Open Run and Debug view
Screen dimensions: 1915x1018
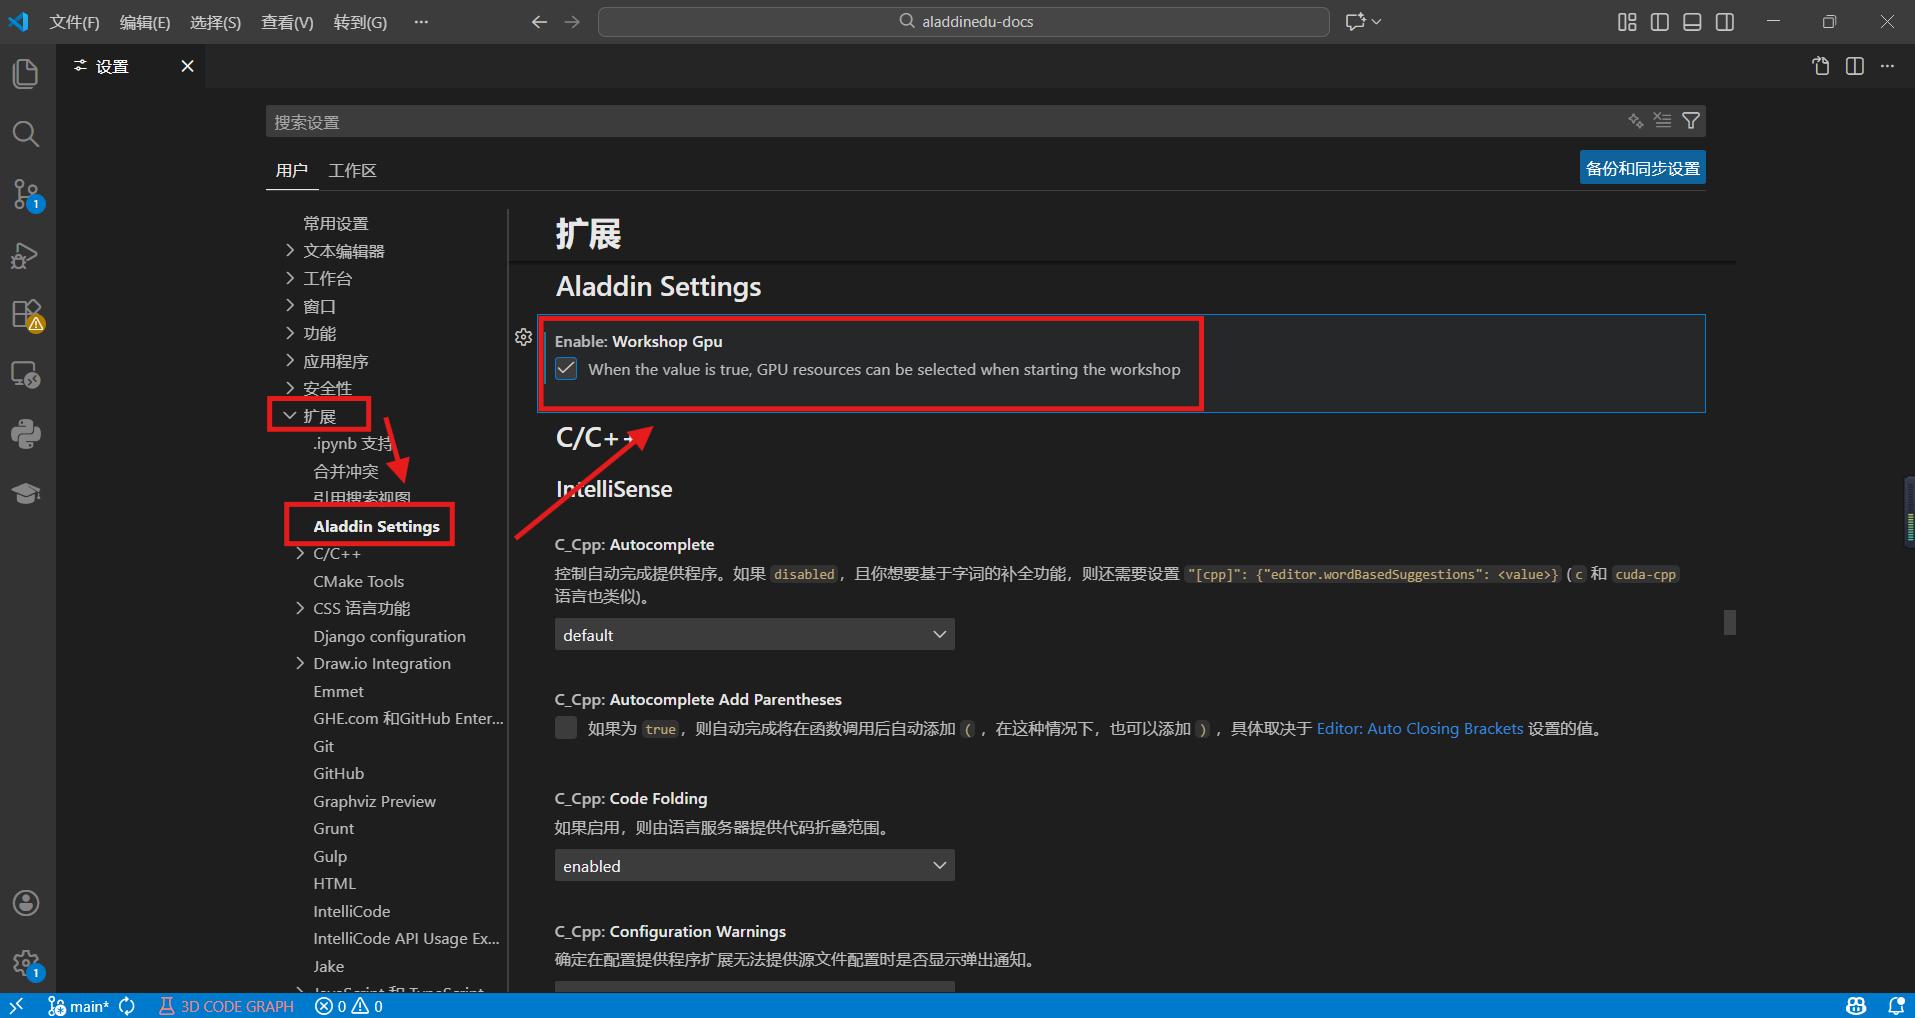26,255
